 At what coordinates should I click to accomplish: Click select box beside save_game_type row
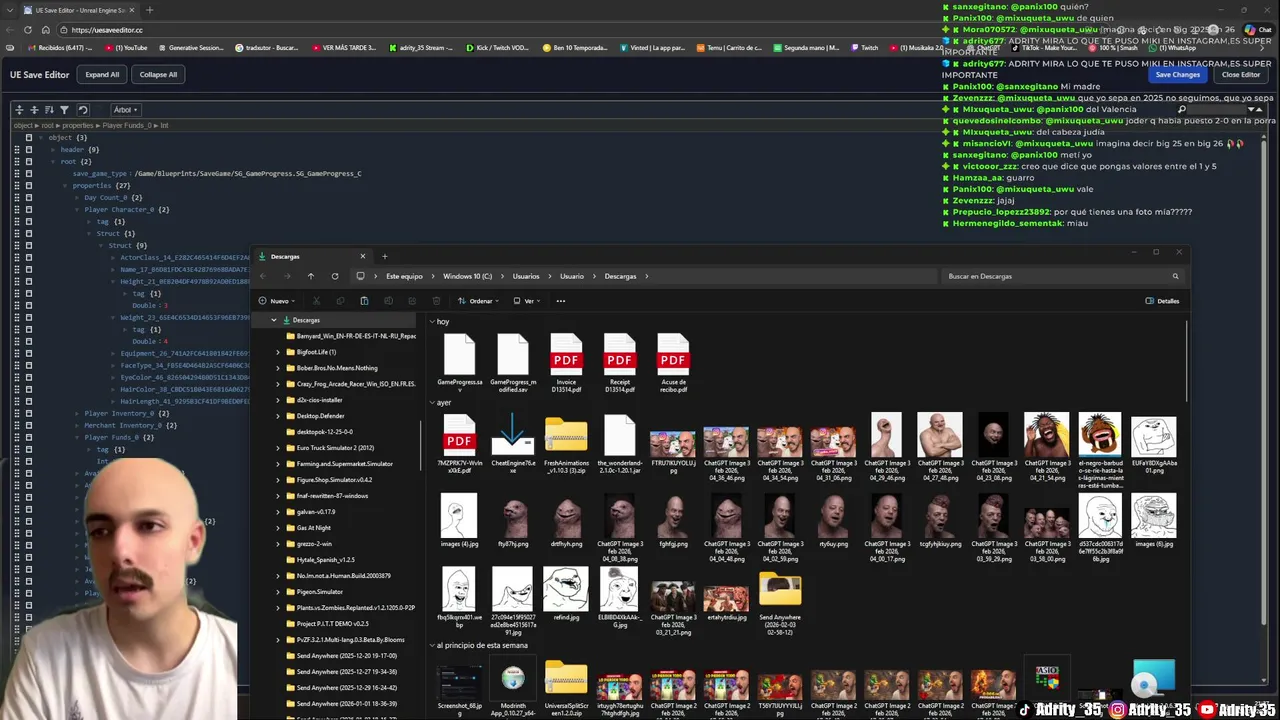click(28, 173)
